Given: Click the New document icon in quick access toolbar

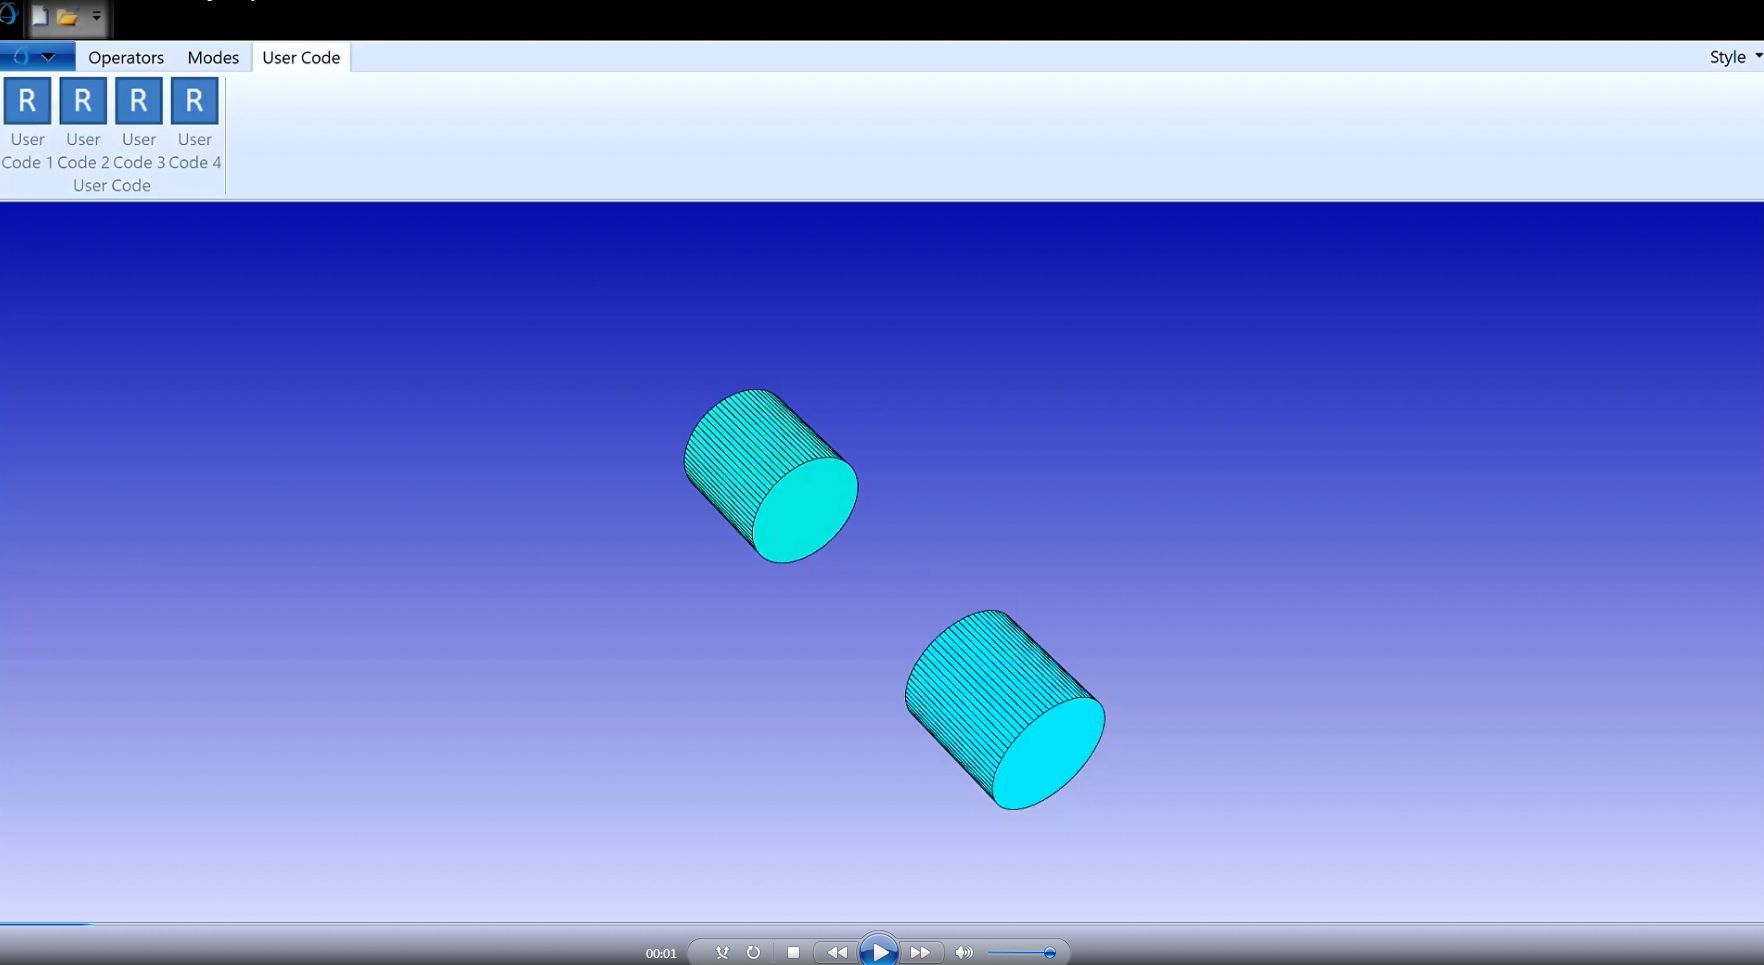Looking at the screenshot, I should pos(40,17).
